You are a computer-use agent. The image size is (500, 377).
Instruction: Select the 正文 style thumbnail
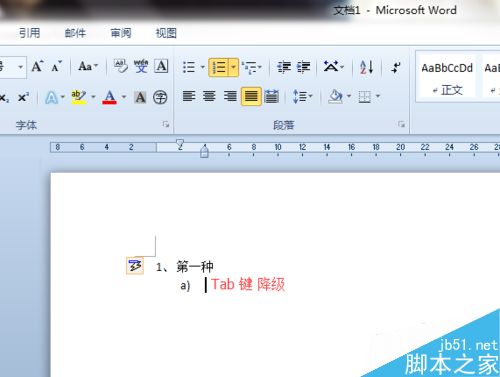click(447, 78)
